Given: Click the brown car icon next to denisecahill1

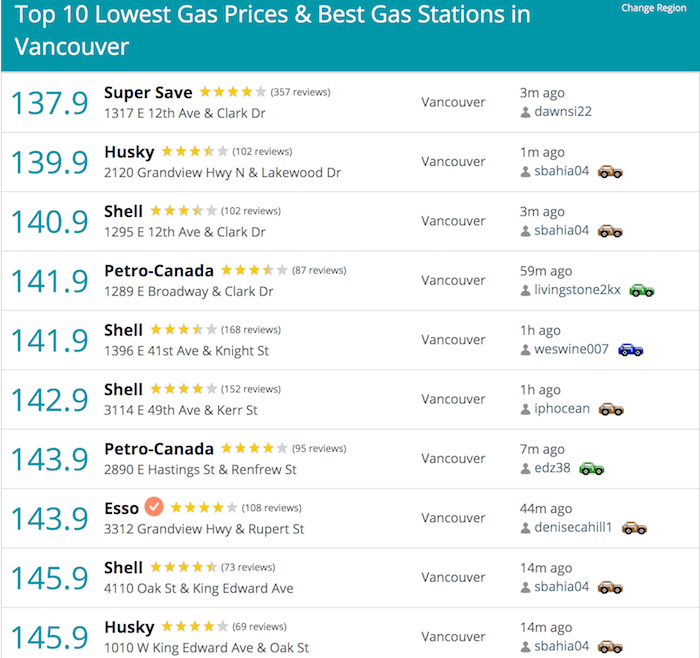Looking at the screenshot, I should 634,528.
